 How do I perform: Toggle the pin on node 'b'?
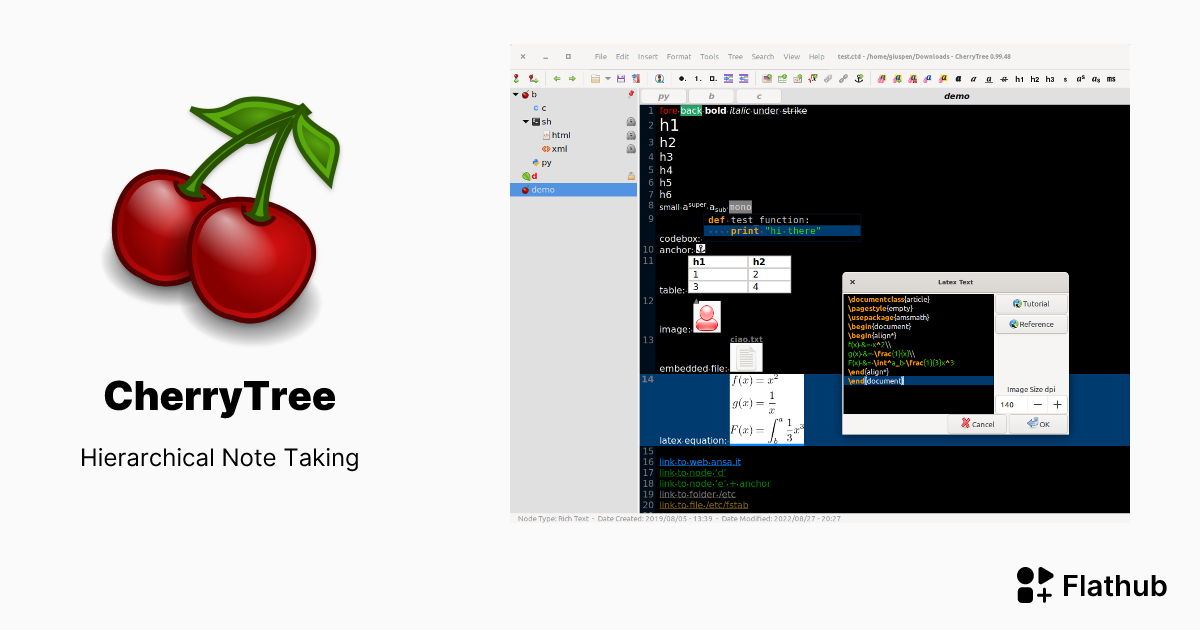(631, 94)
